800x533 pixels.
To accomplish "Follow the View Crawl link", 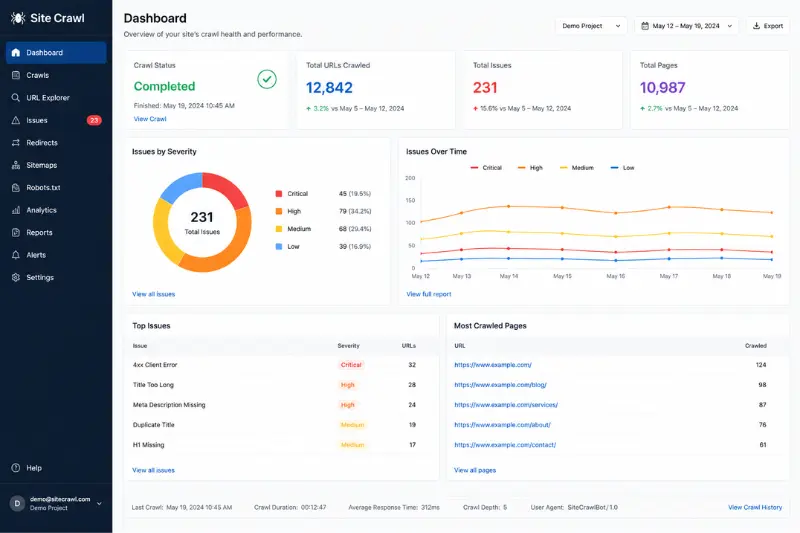I will coord(150,119).
